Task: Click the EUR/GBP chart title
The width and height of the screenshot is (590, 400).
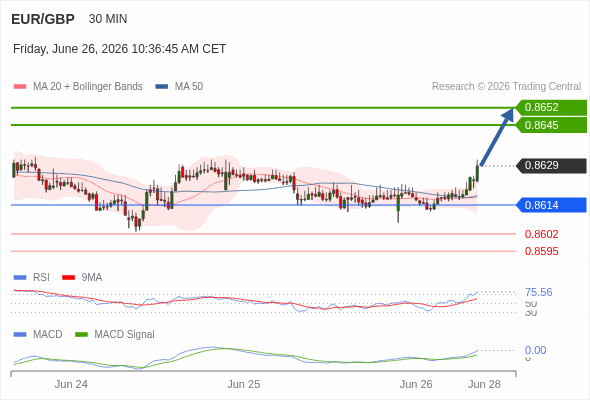Action: coord(43,19)
